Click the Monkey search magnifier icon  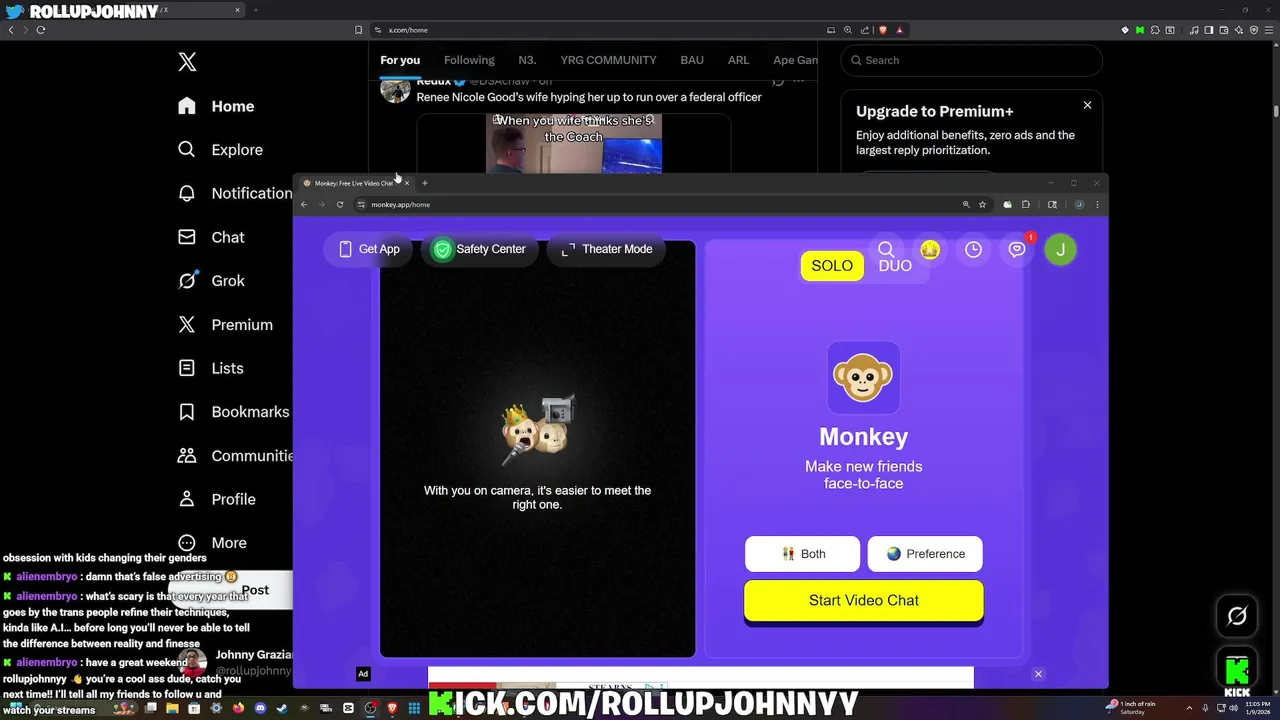pyautogui.click(x=886, y=249)
